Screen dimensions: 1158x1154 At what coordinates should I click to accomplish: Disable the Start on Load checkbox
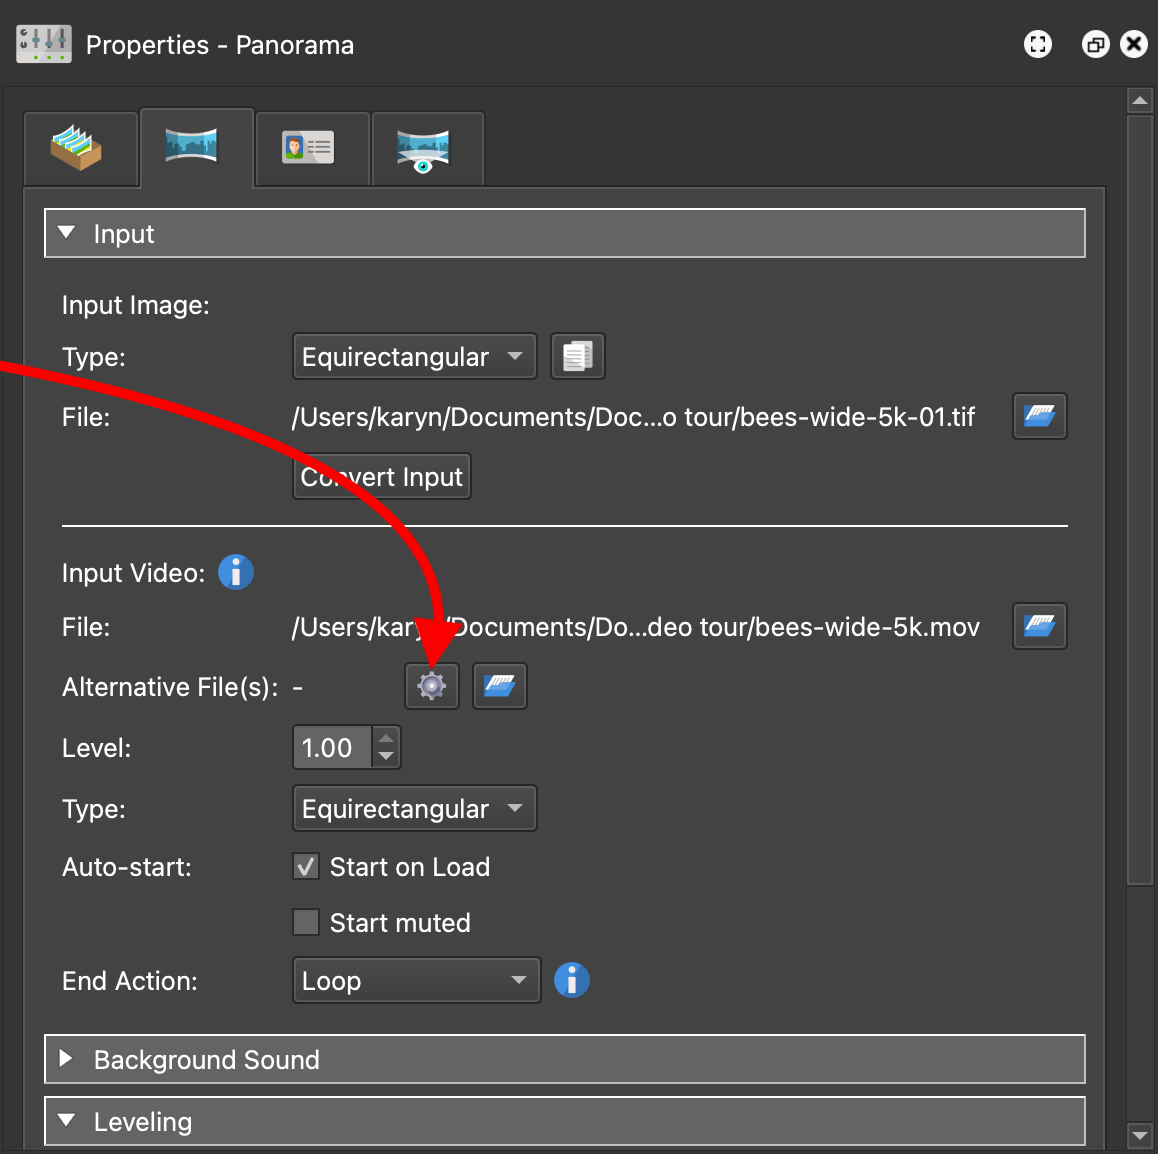306,866
